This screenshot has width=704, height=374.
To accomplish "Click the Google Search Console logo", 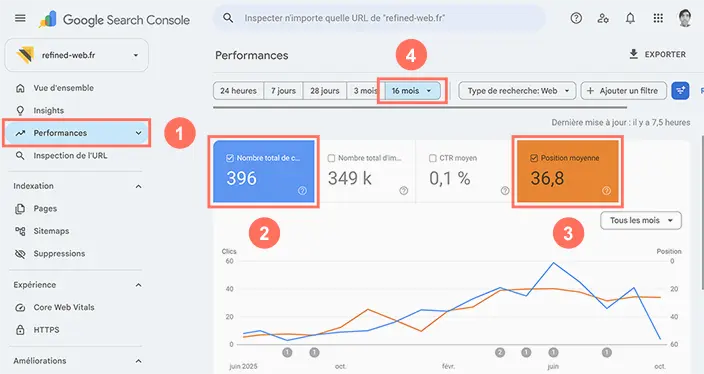I will click(114, 20).
